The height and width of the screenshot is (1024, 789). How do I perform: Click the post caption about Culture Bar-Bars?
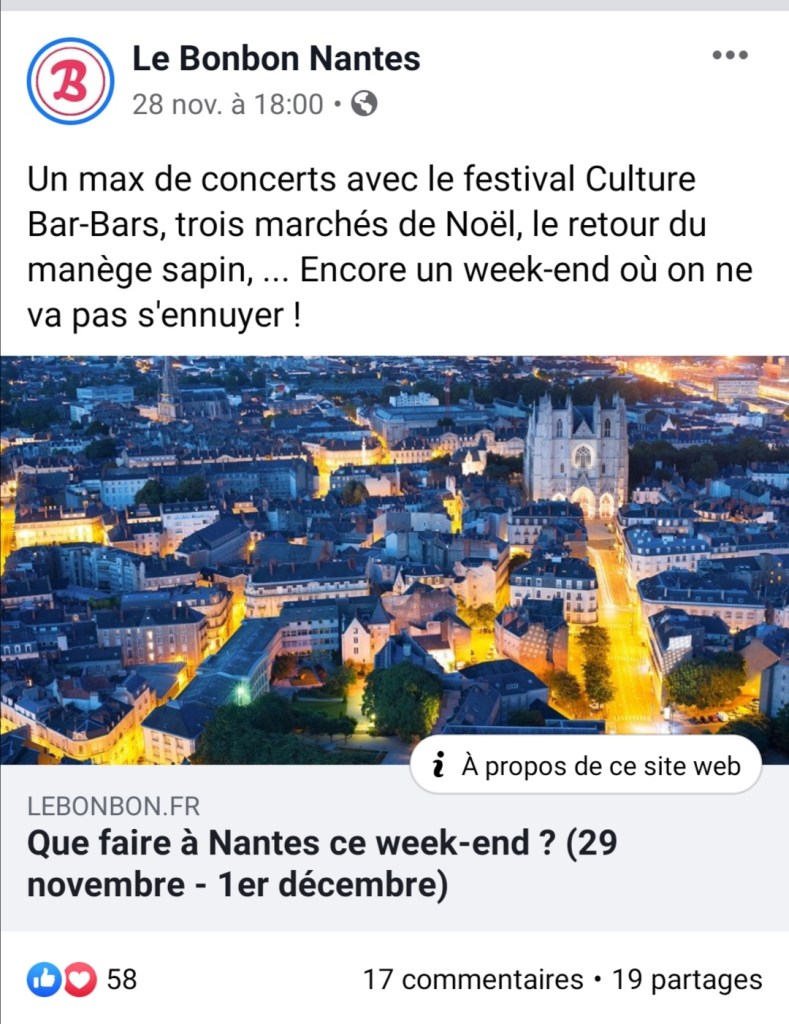point(390,248)
